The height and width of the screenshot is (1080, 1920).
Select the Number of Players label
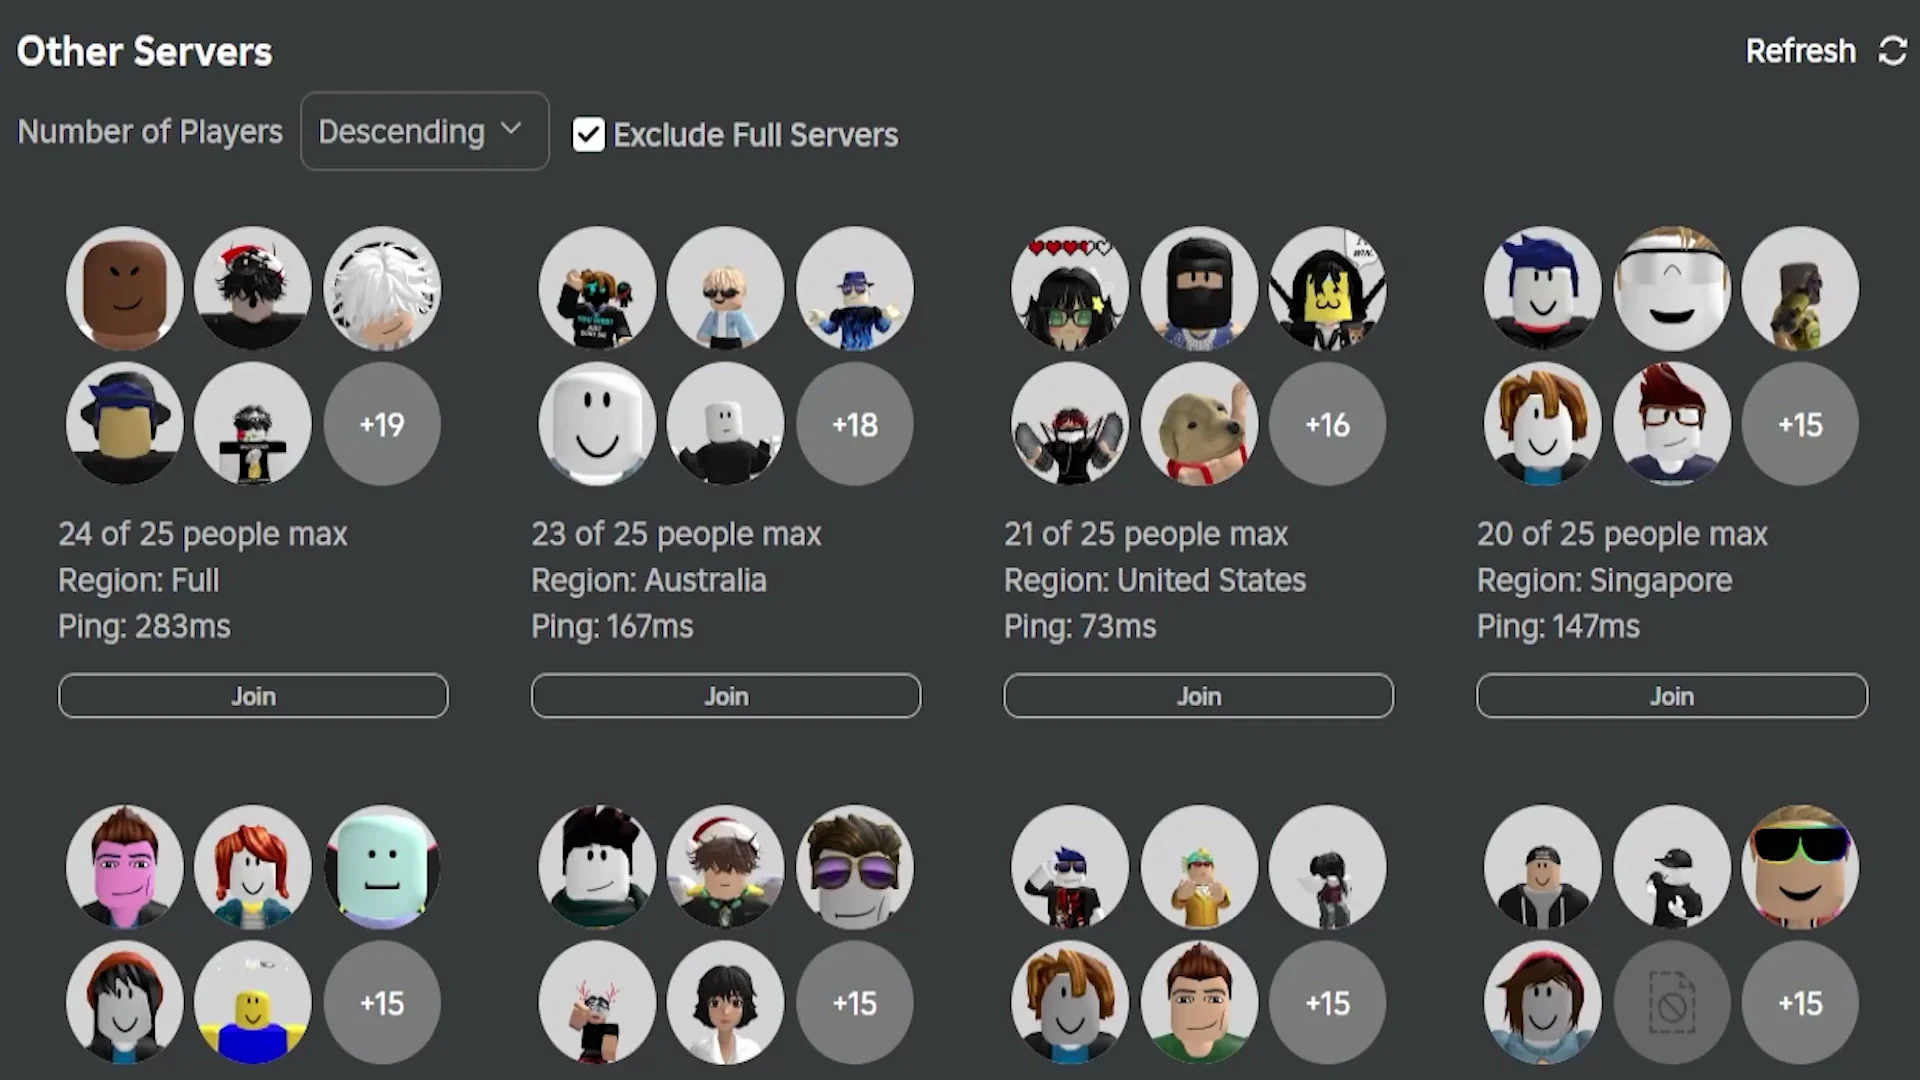pos(150,131)
